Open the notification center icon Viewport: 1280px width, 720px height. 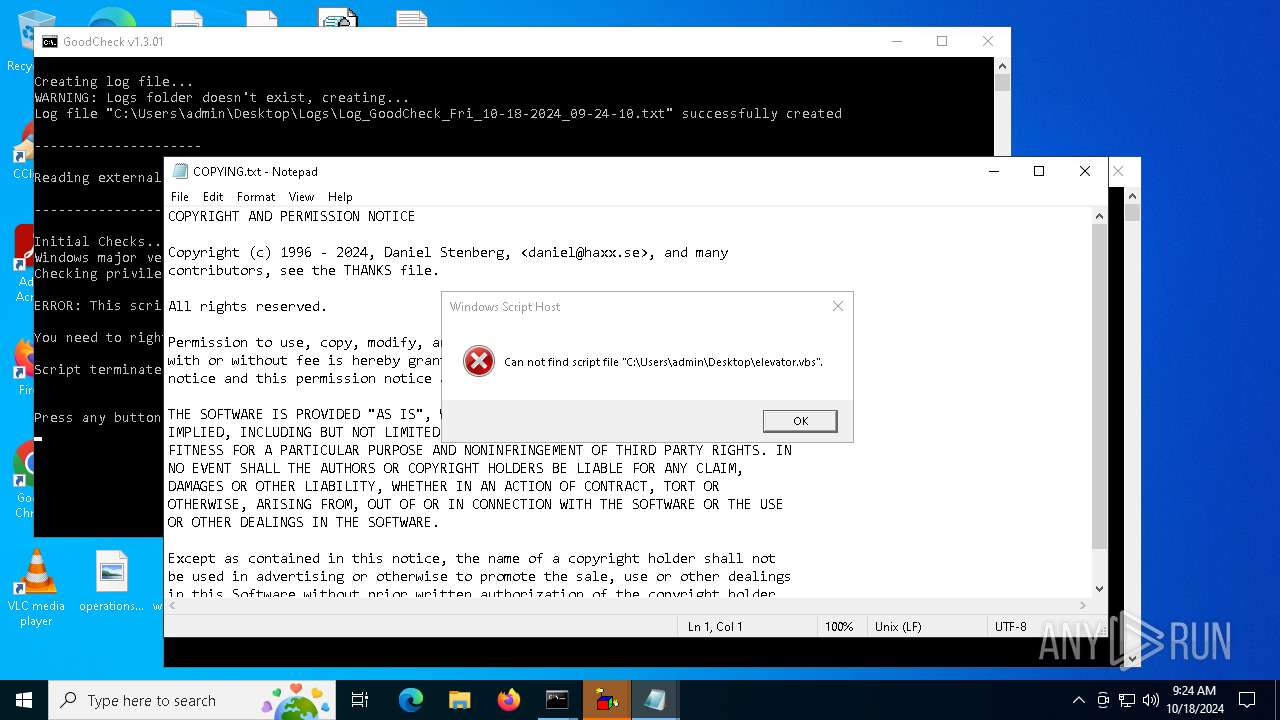(x=1247, y=700)
